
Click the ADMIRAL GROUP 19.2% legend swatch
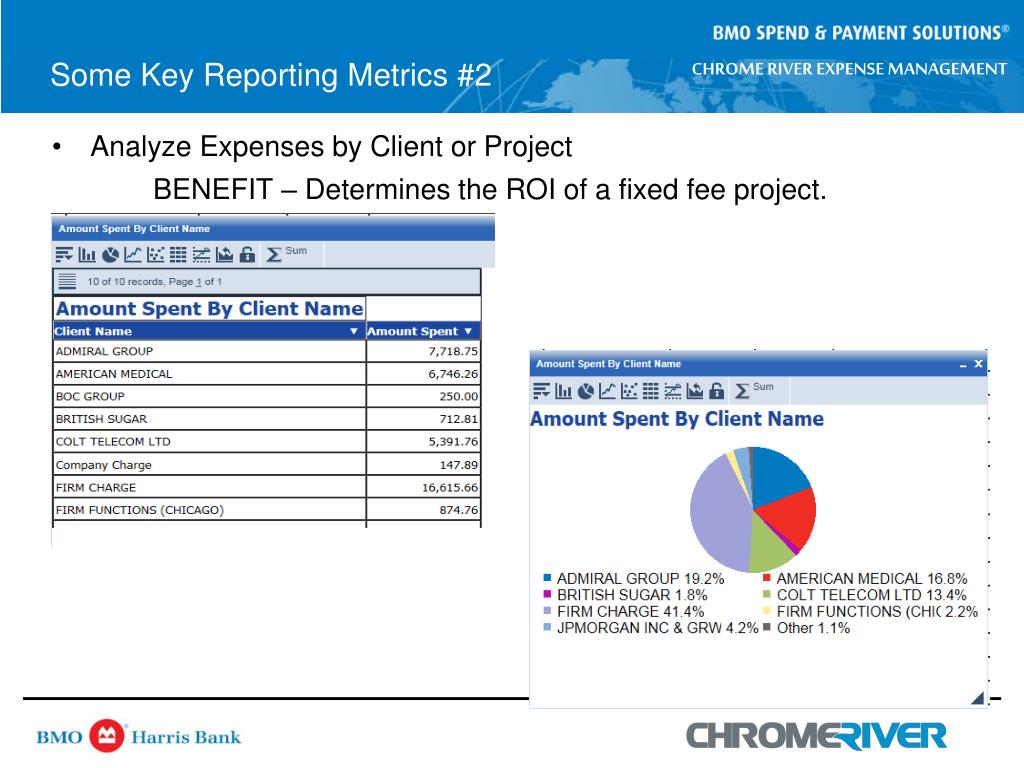coord(547,578)
